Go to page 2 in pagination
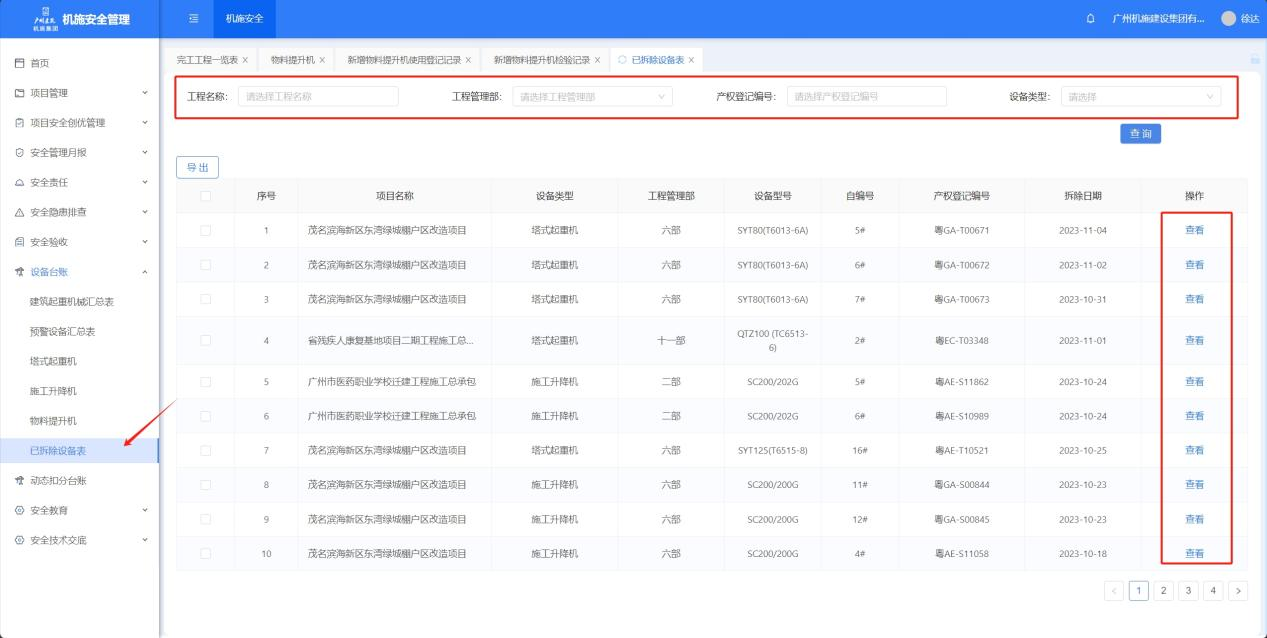 pyautogui.click(x=1163, y=591)
